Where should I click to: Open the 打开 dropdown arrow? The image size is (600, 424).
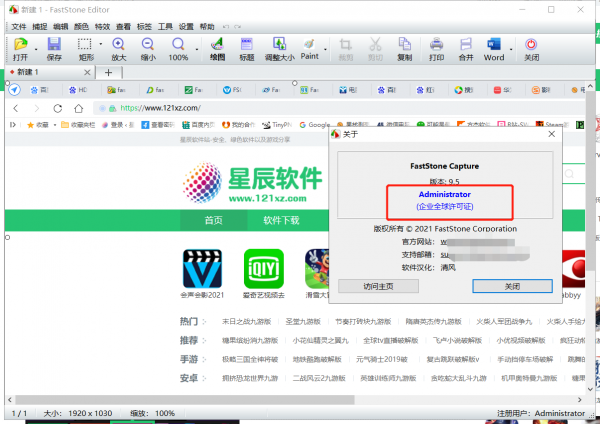(x=36, y=49)
